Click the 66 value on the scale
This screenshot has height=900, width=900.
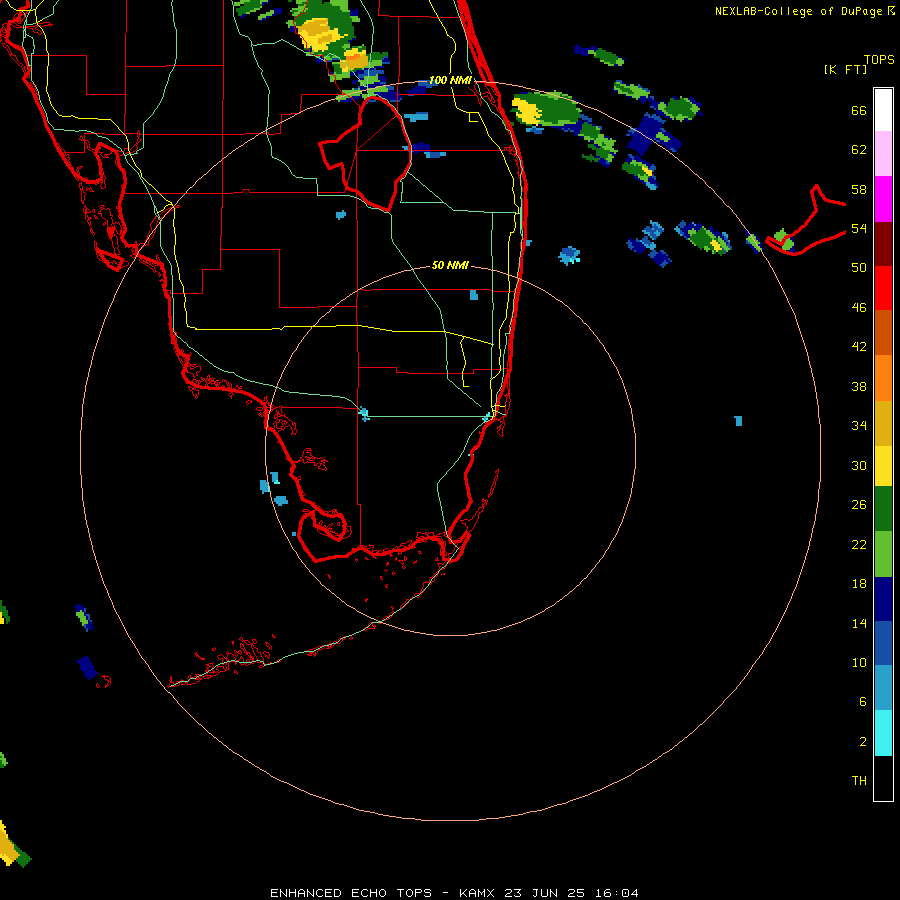pos(859,110)
